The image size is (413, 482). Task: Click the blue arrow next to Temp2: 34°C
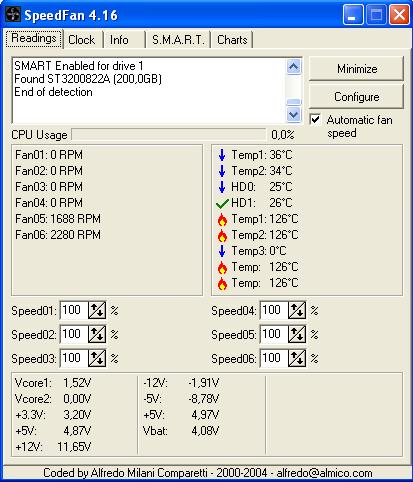coord(222,171)
